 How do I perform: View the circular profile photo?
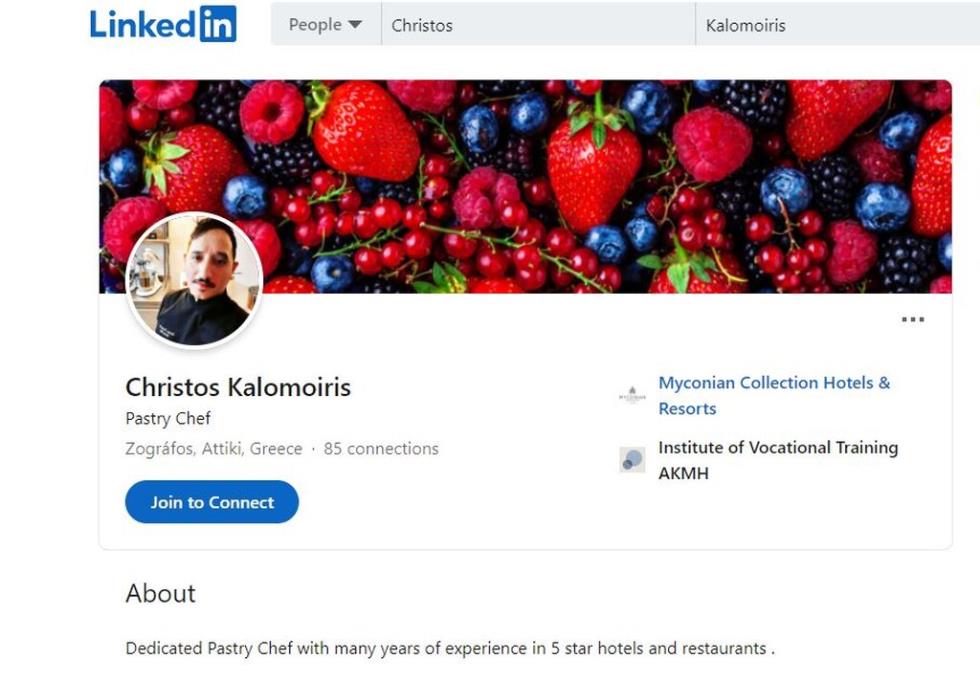194,281
